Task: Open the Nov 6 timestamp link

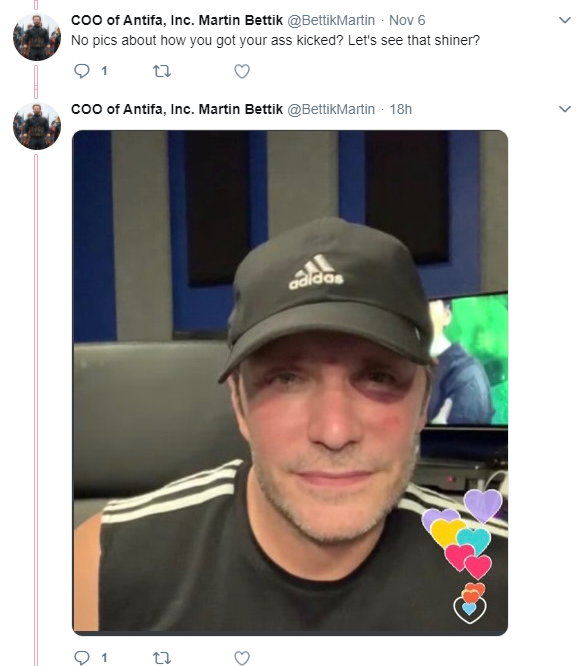Action: tap(407, 20)
